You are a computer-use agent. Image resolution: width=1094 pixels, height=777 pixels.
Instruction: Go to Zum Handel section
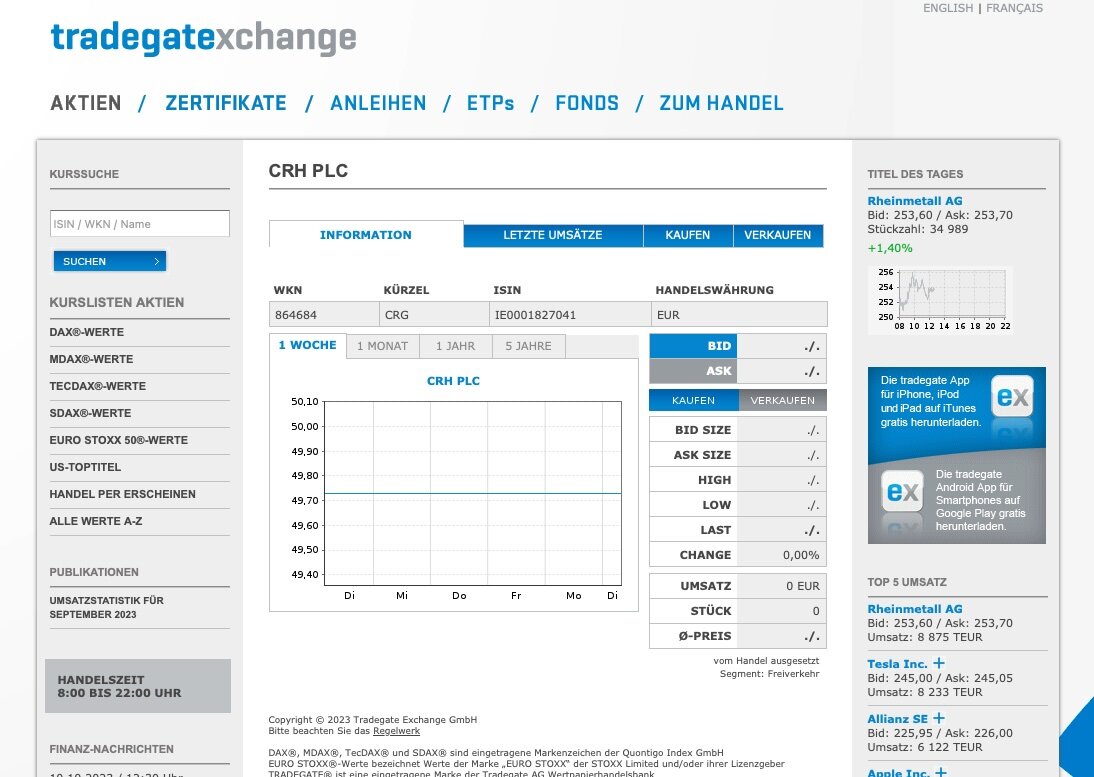click(x=721, y=103)
